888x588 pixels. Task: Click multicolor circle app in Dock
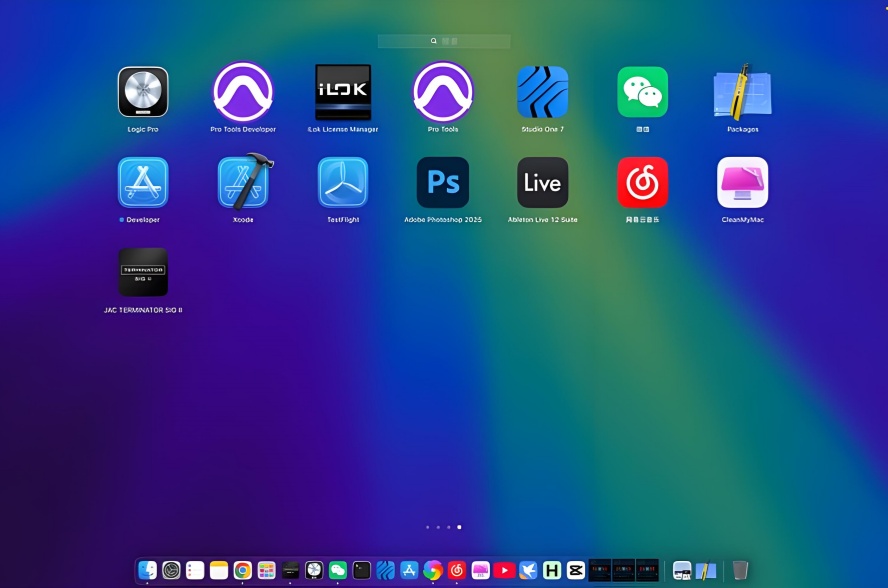click(433, 570)
